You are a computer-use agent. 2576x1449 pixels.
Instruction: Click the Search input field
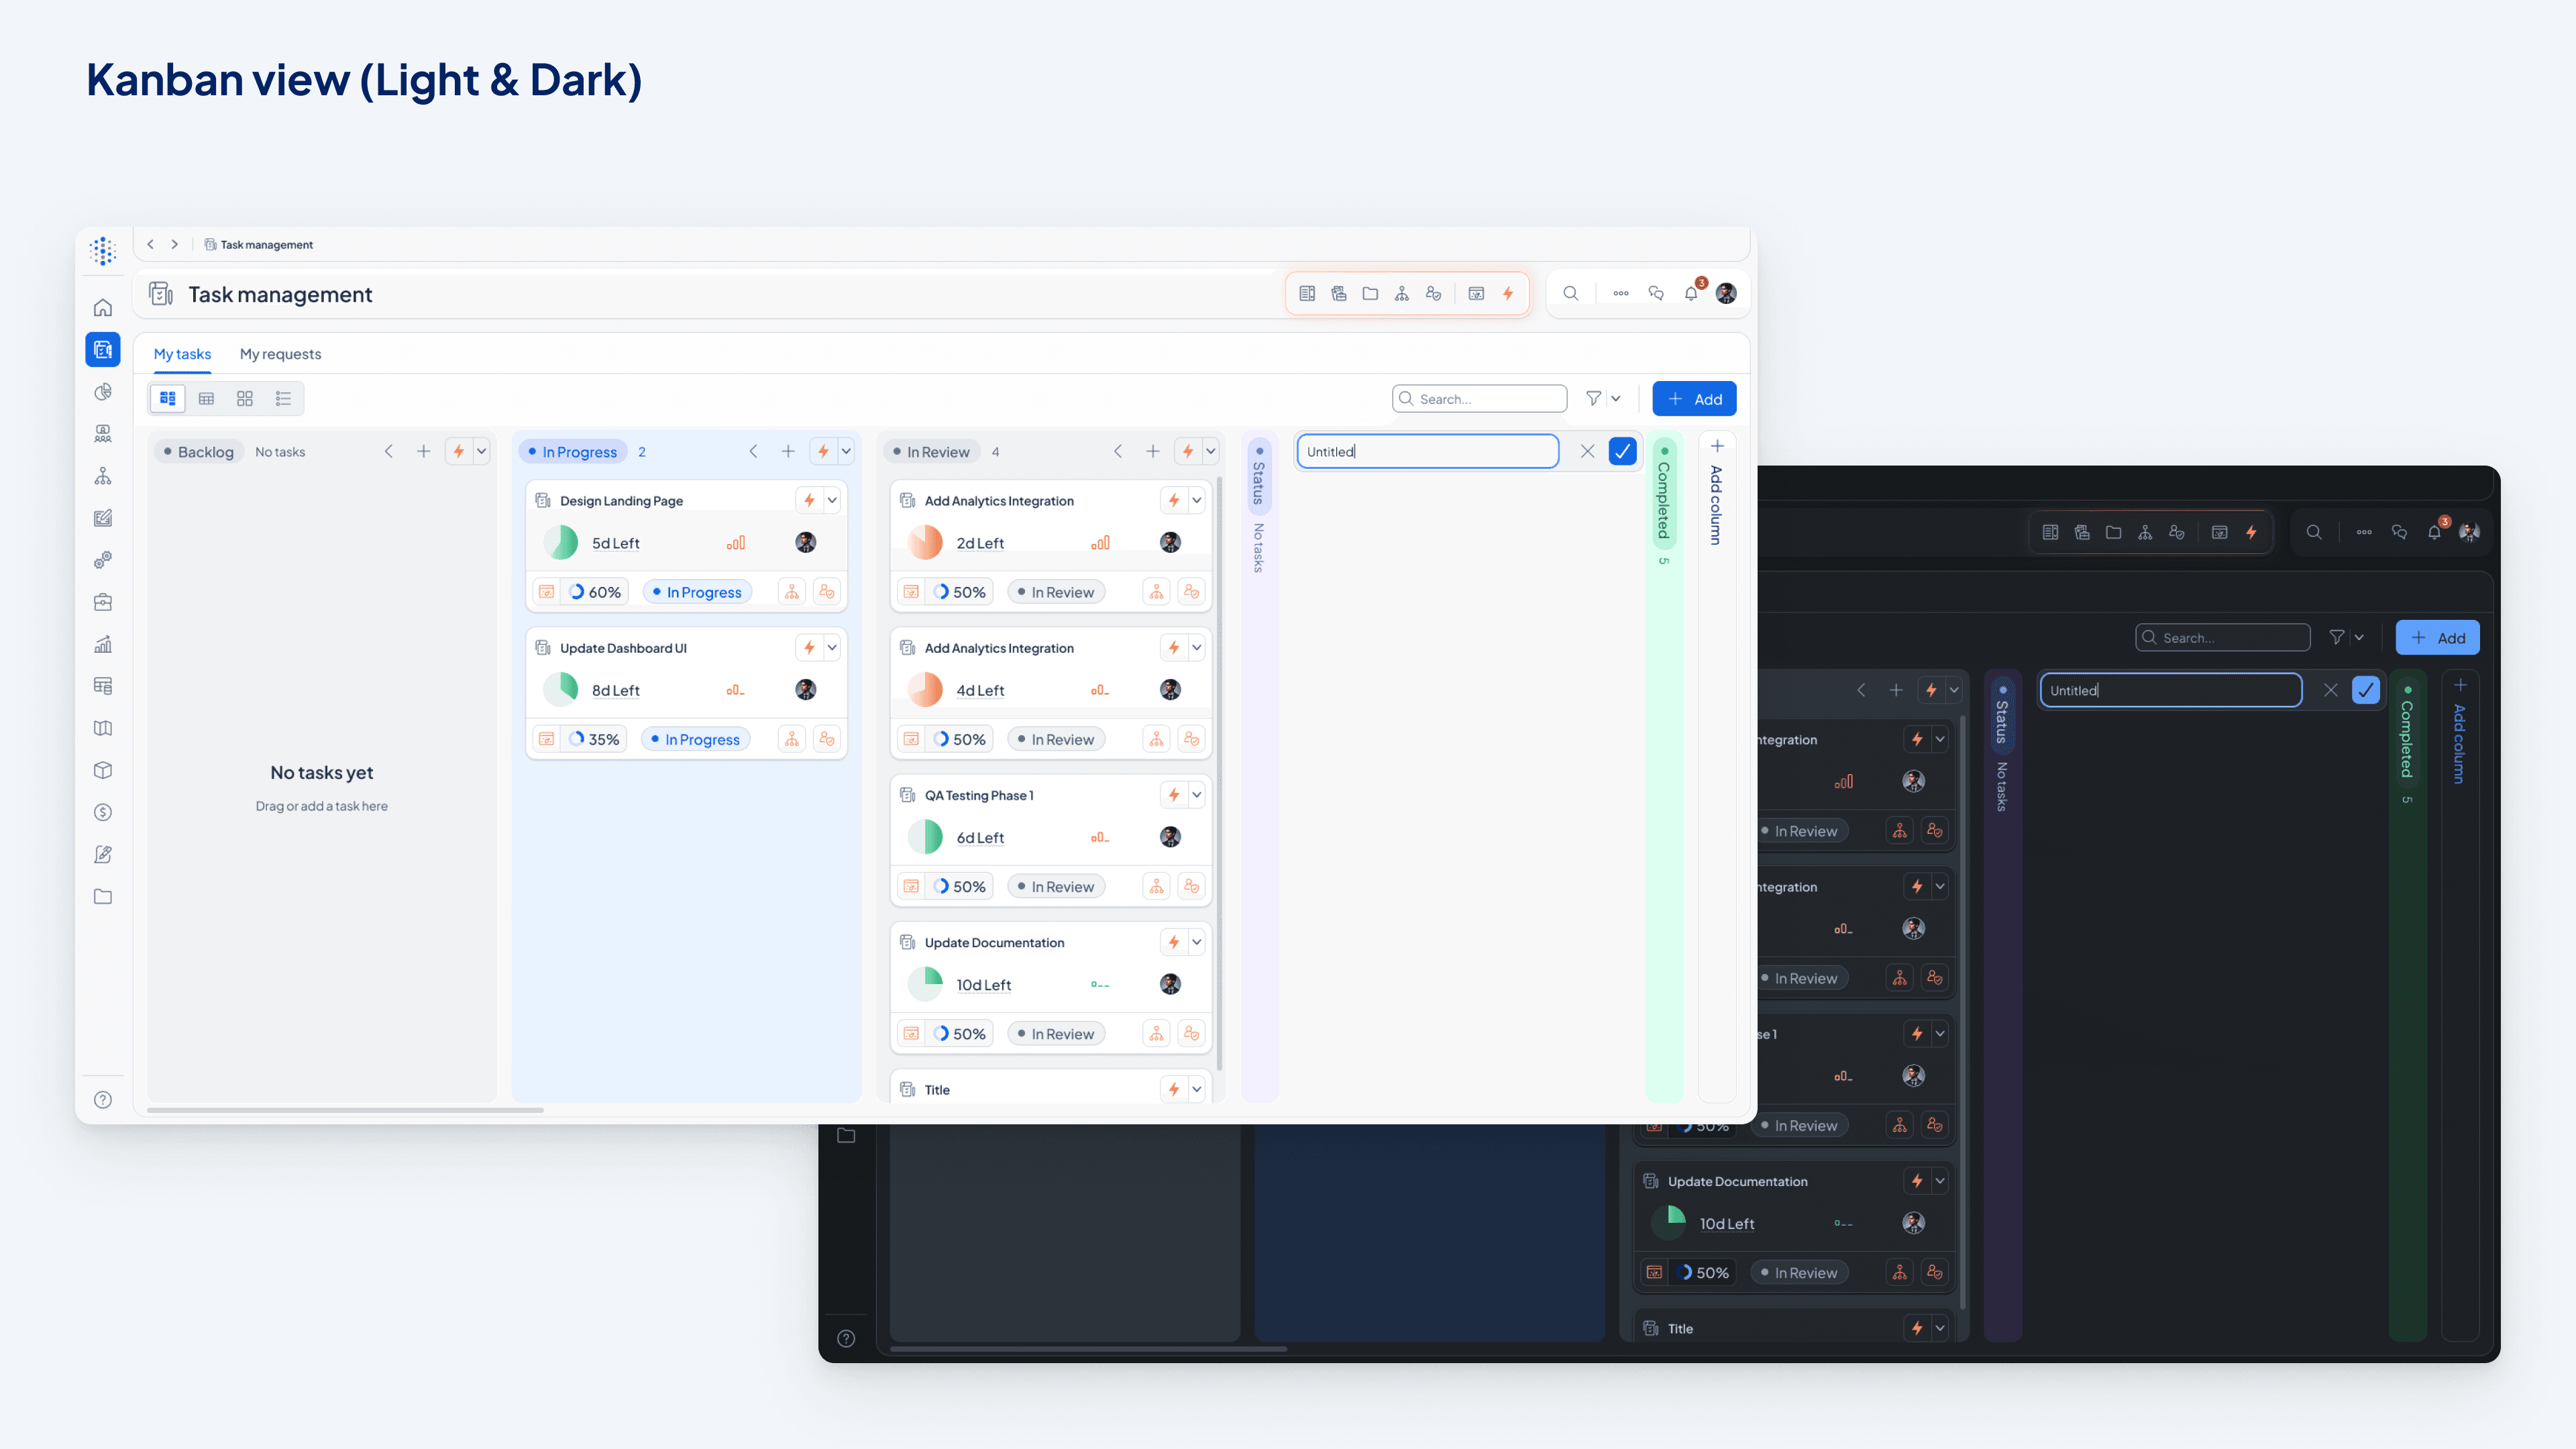(x=1480, y=398)
